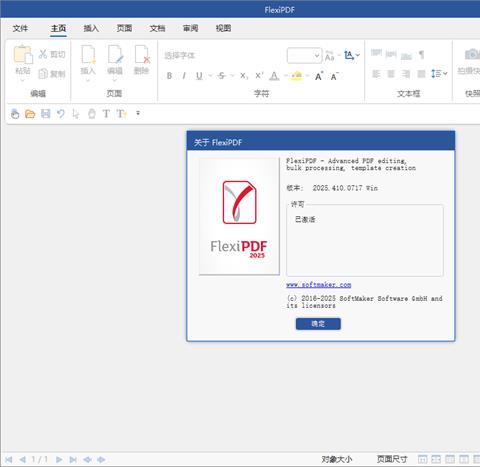Go to previous page arrow
Image resolution: width=480 pixels, height=467 pixels.
[22, 460]
